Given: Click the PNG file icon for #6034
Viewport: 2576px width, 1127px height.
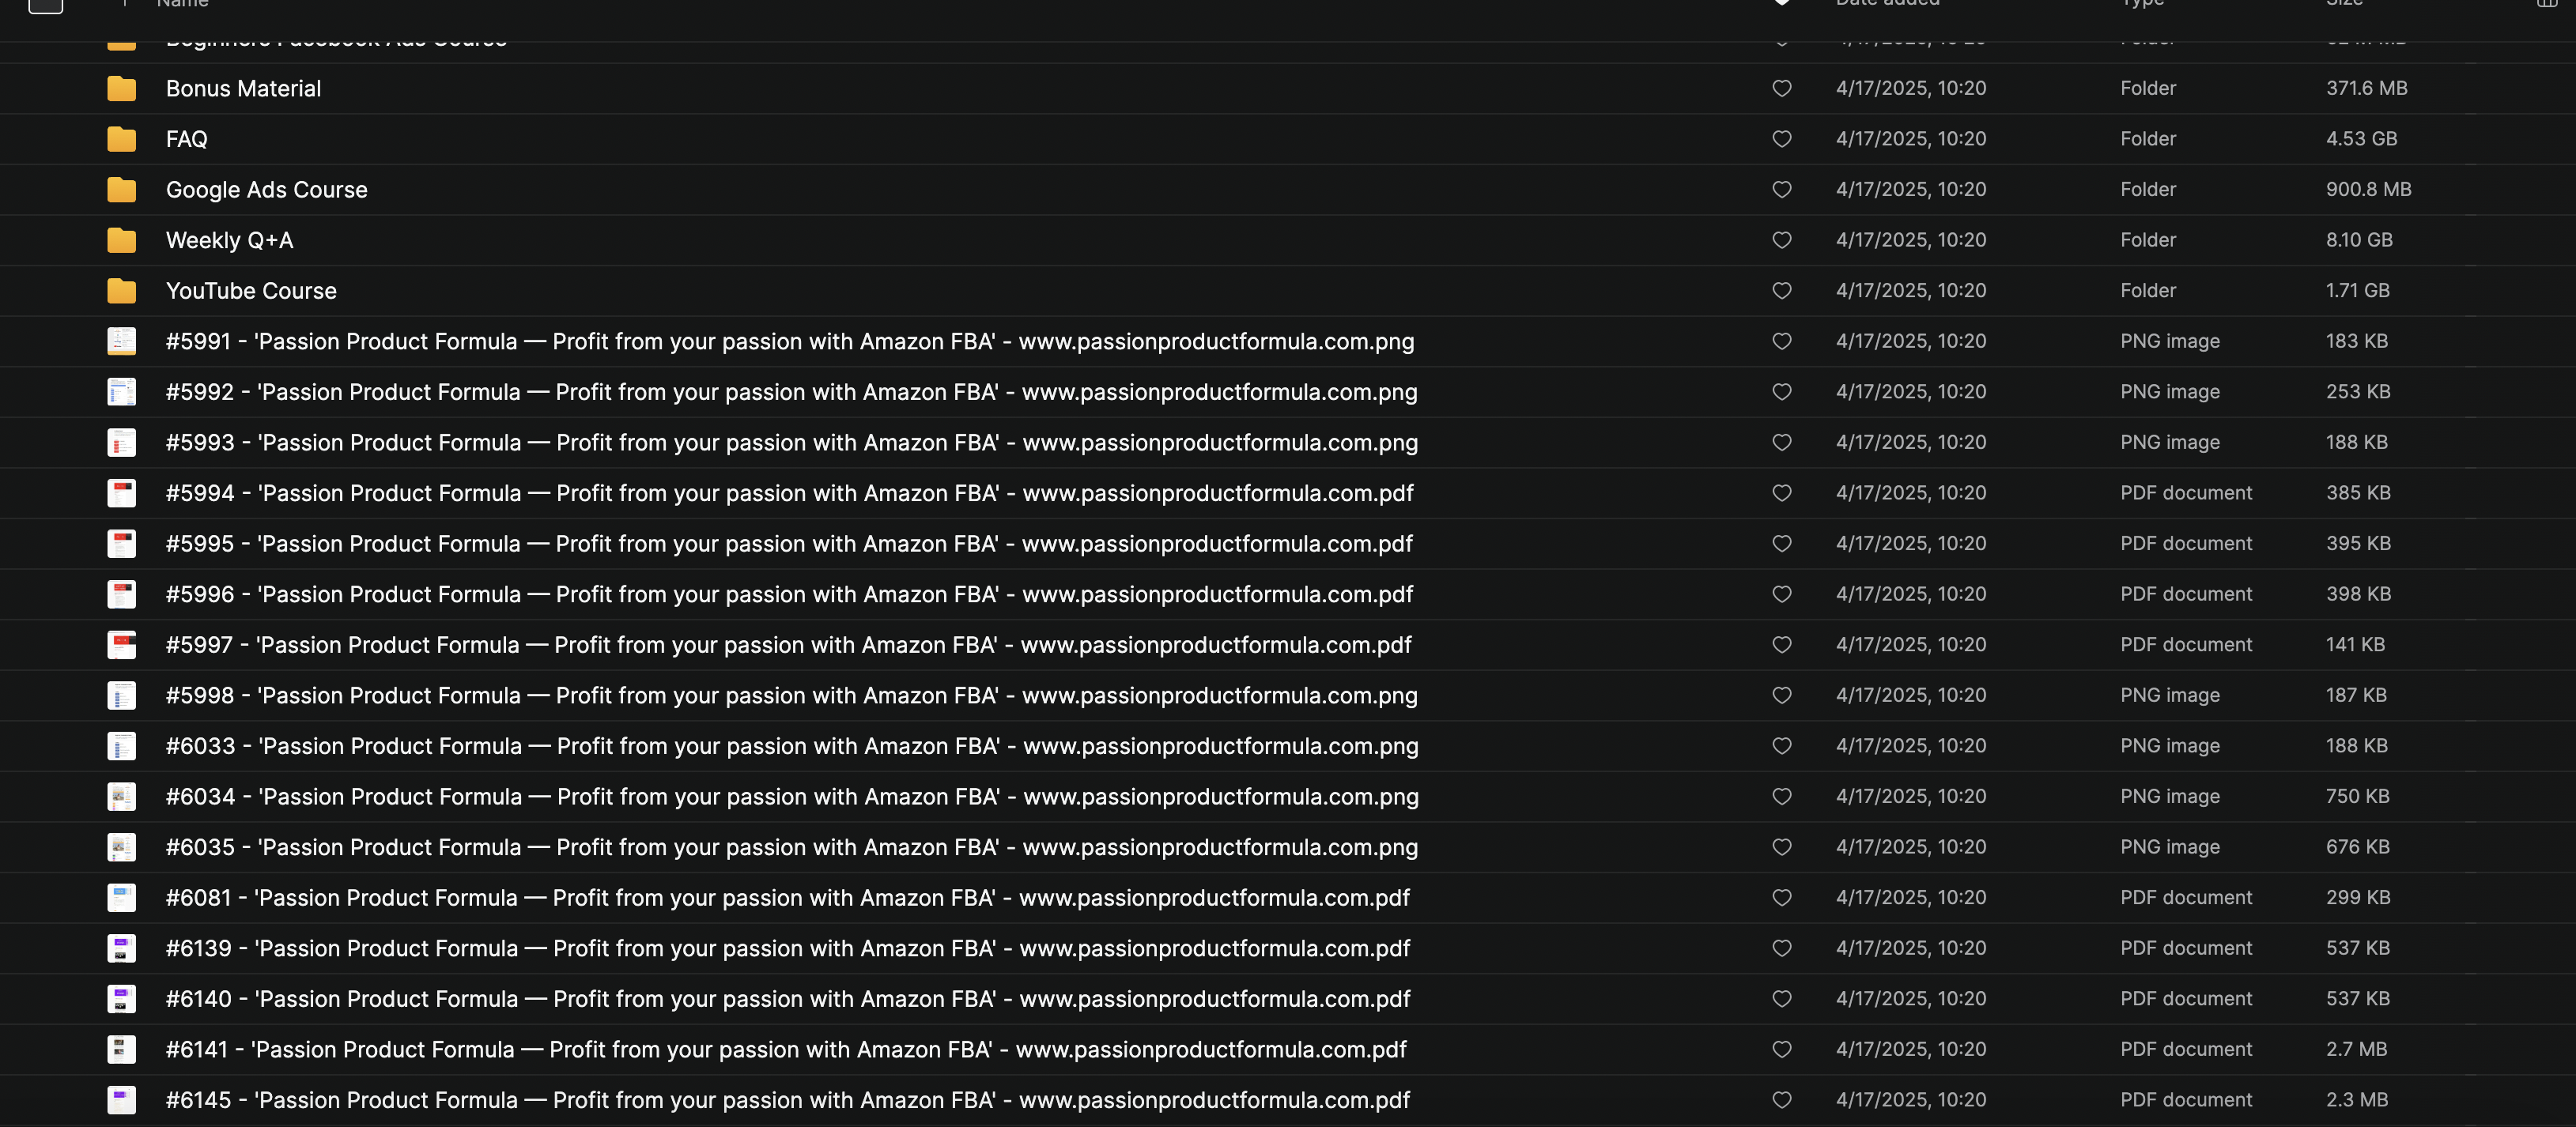Looking at the screenshot, I should 121,796.
